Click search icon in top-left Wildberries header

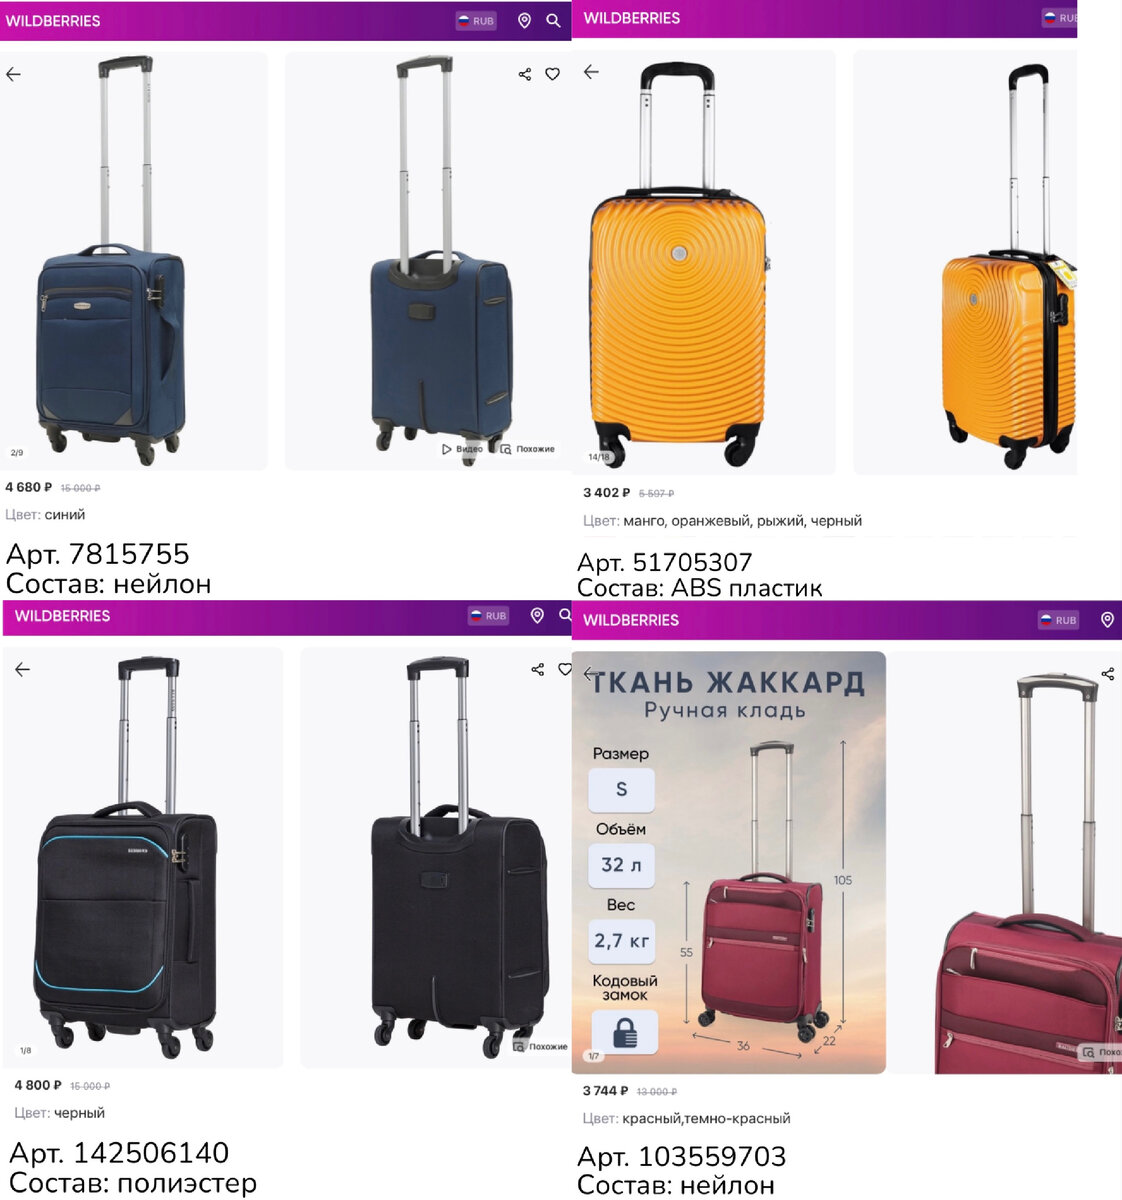coord(553,20)
